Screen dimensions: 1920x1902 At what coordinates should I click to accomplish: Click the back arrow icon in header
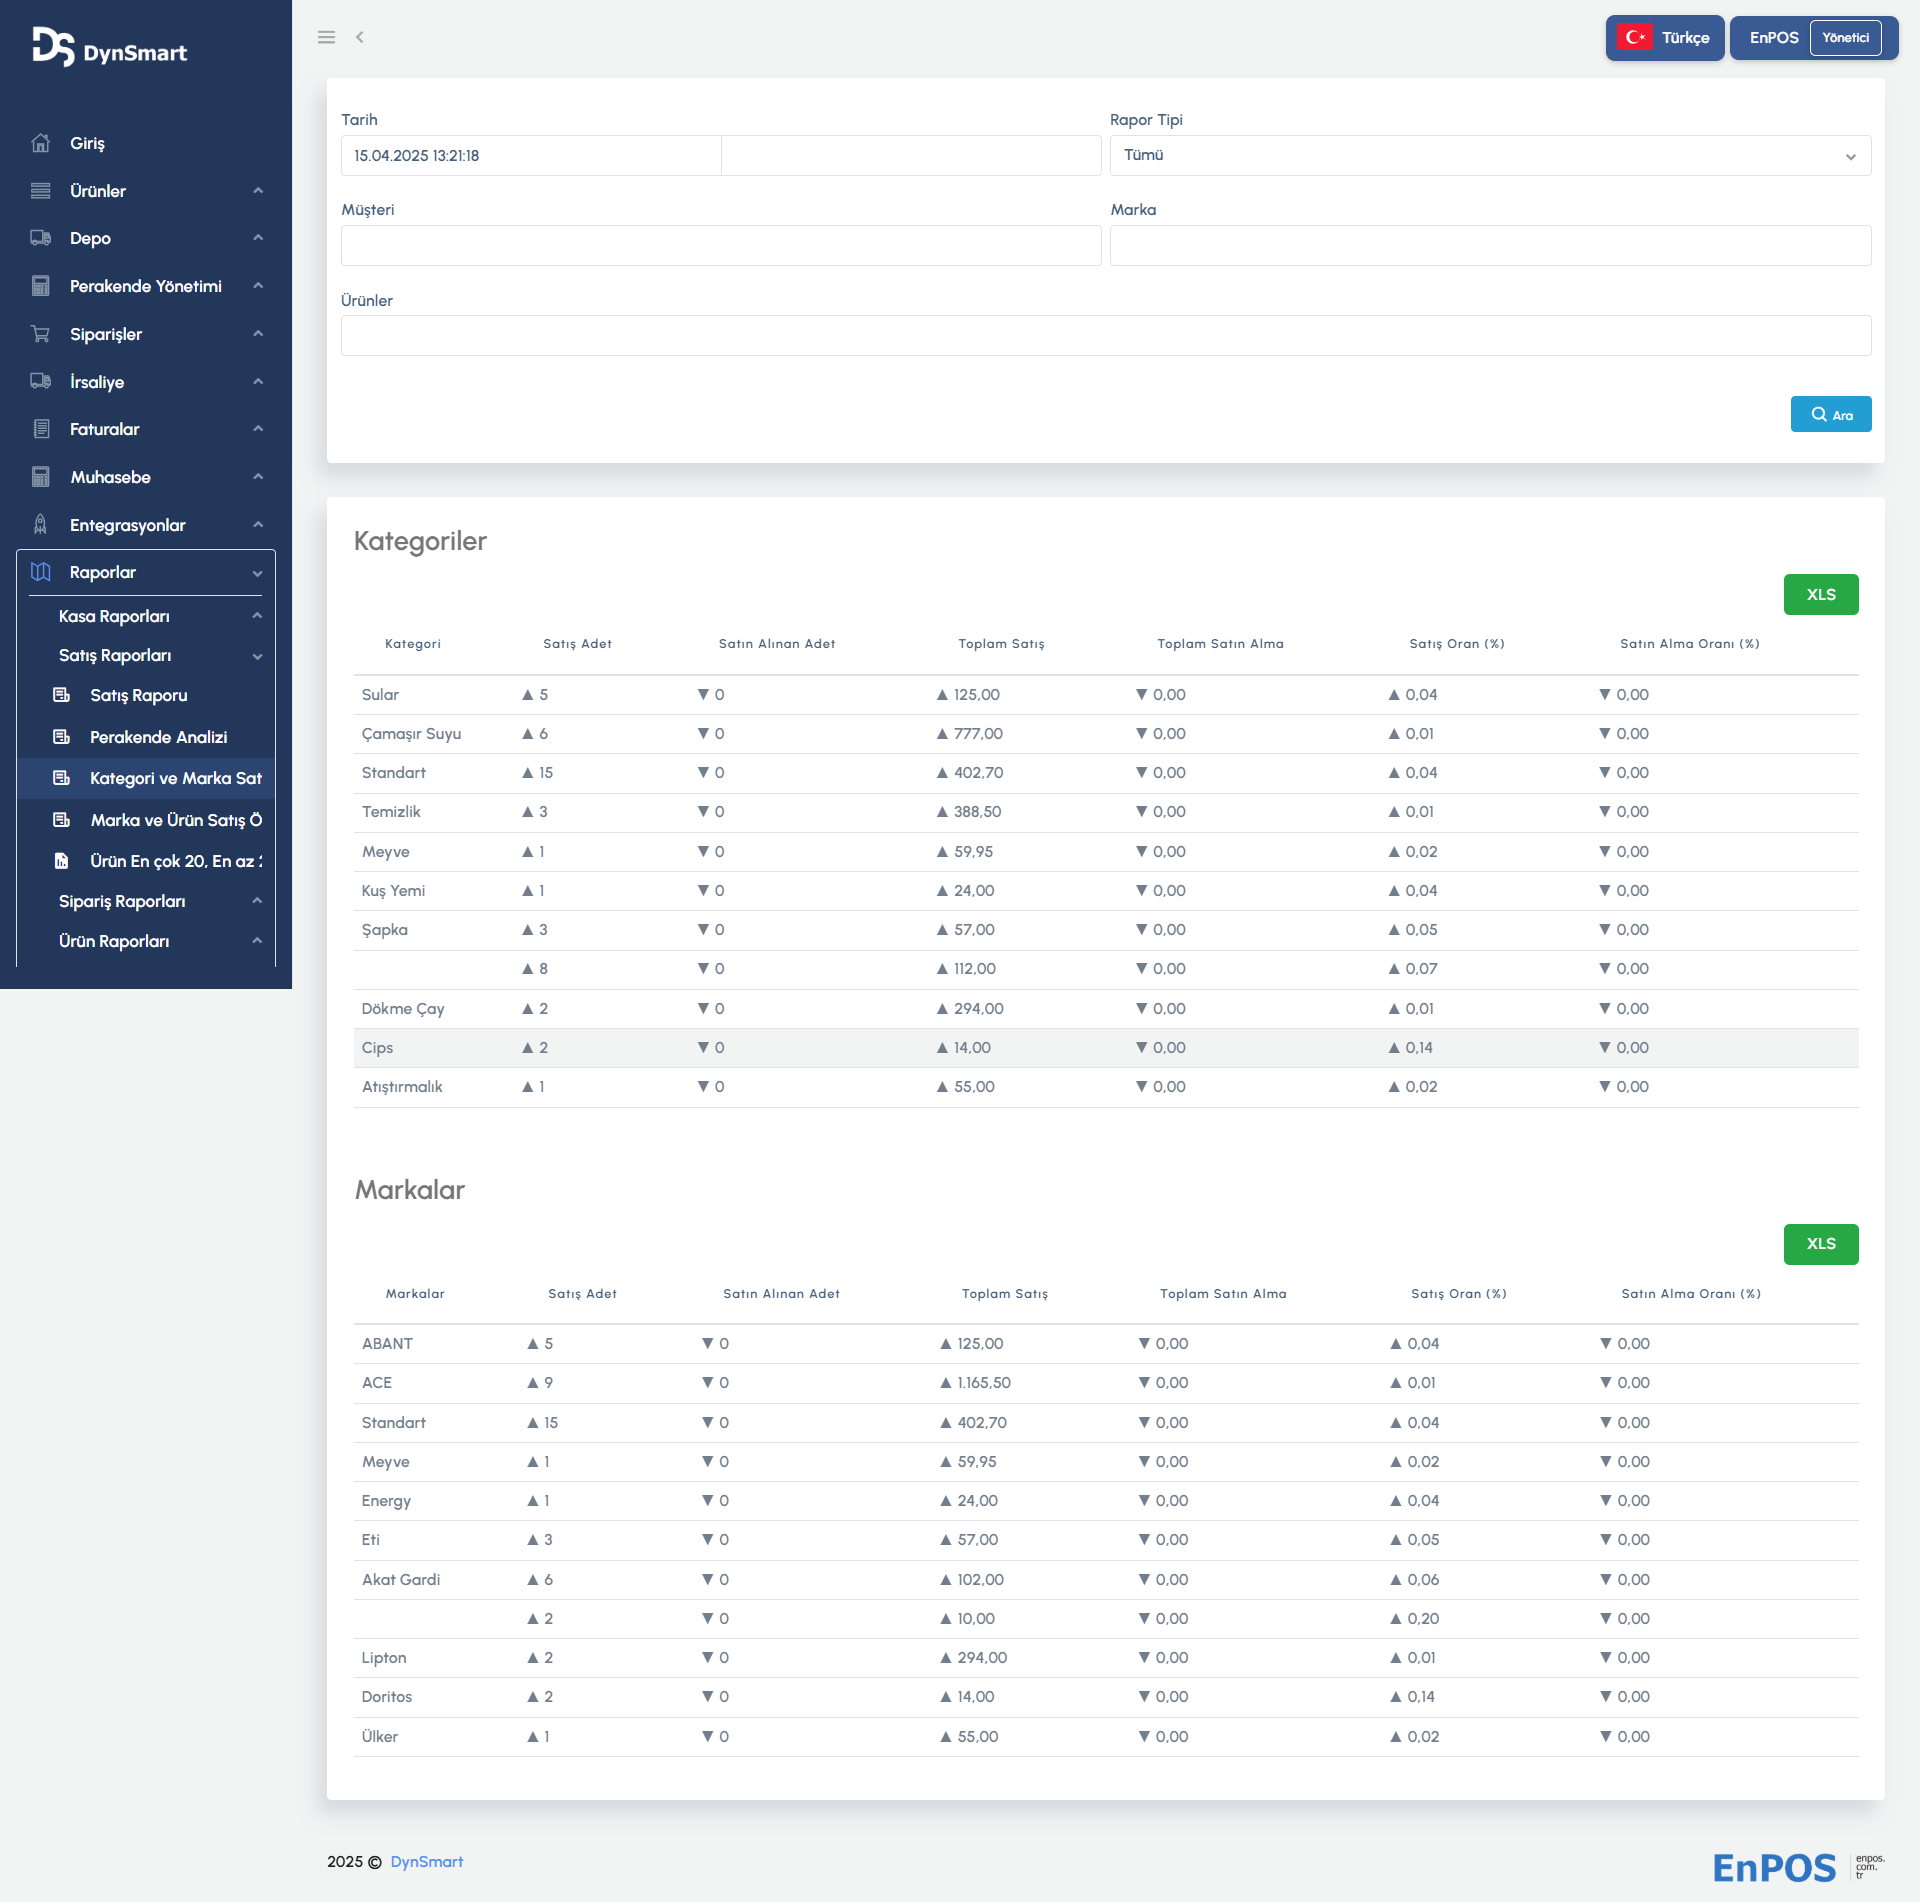359,37
